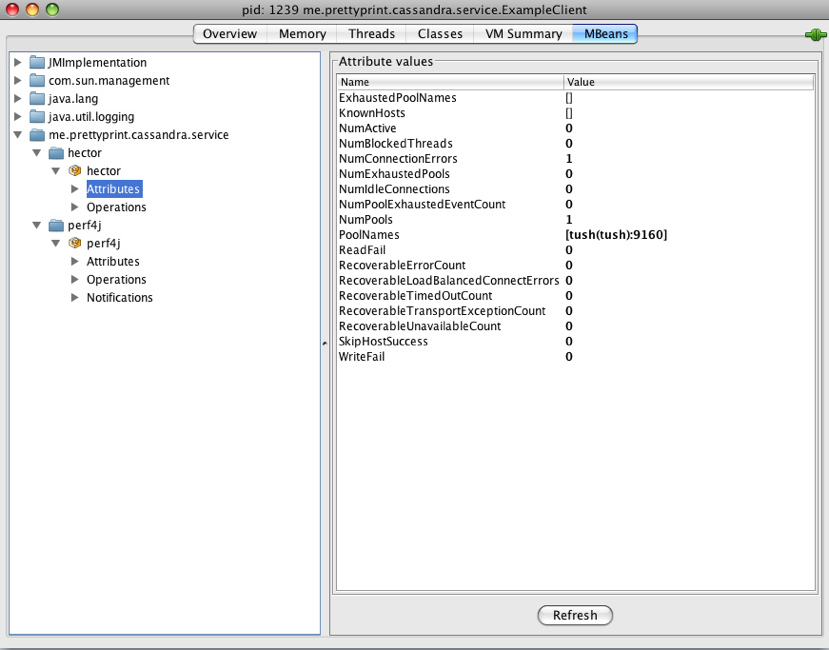Select the NumIdleConnections attribute name

click(x=394, y=189)
